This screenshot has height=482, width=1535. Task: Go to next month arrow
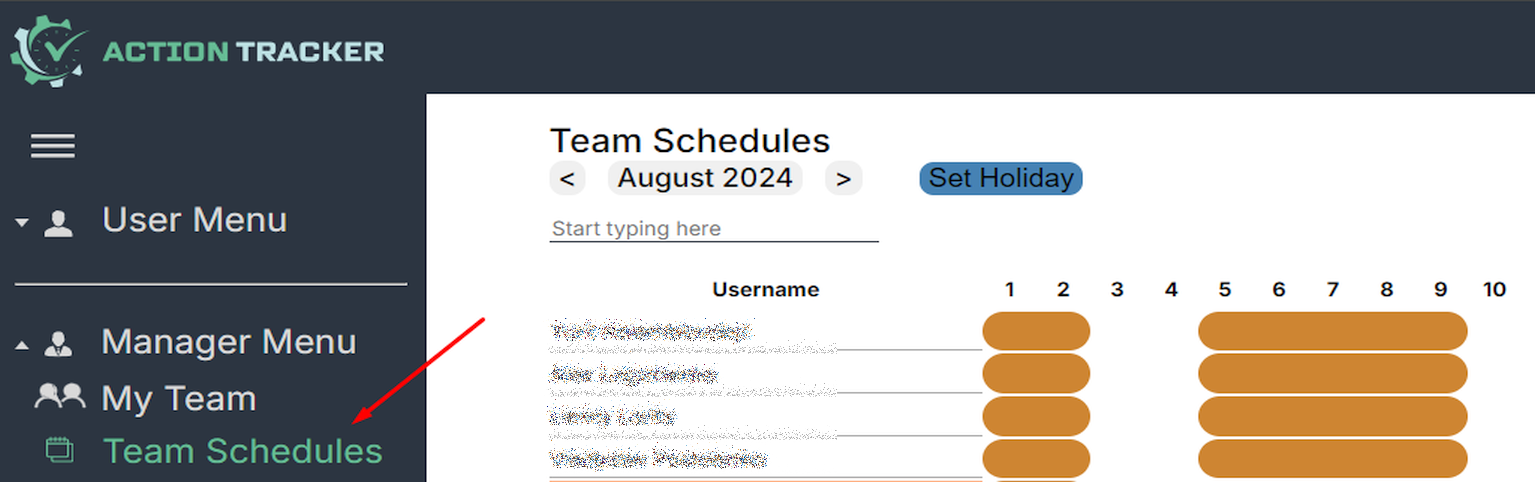click(844, 179)
